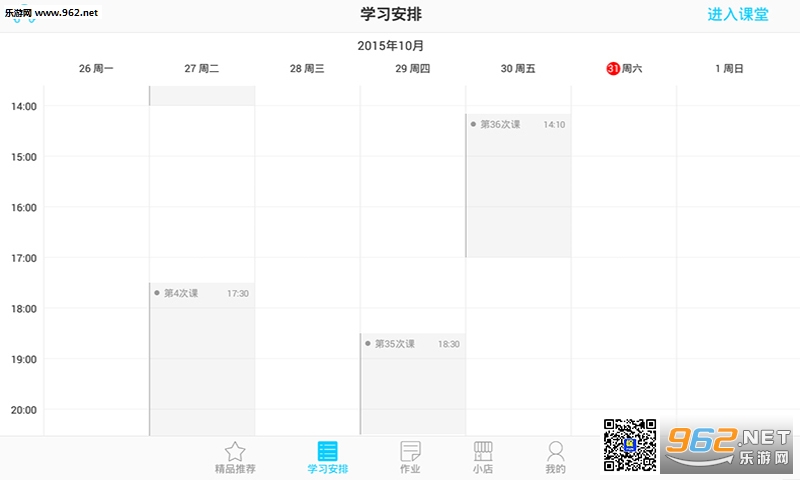The image size is (800, 480).
Task: Open the 我的 profile icon
Action: pyautogui.click(x=555, y=451)
